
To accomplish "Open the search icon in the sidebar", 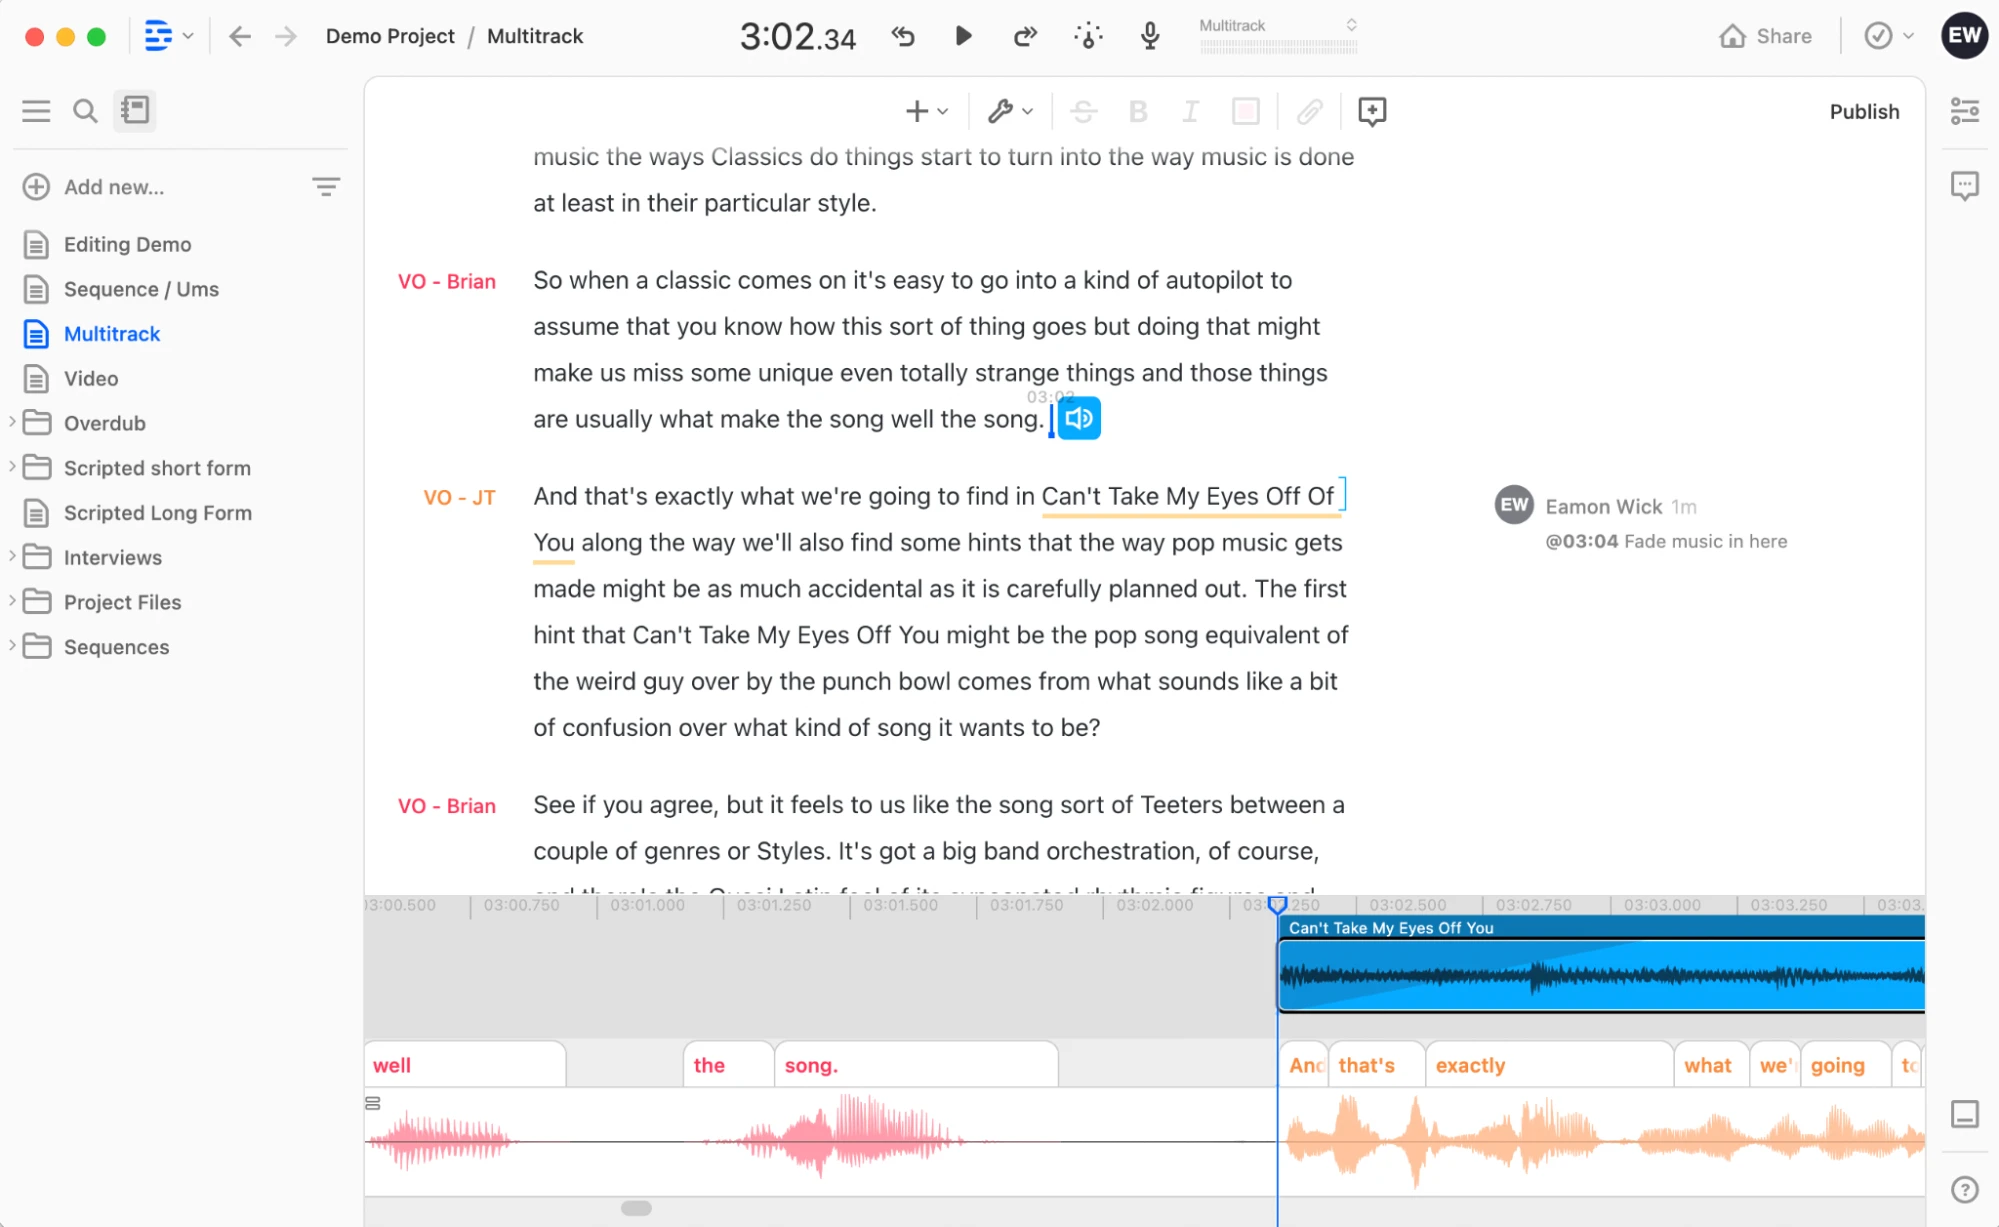I will tap(85, 110).
